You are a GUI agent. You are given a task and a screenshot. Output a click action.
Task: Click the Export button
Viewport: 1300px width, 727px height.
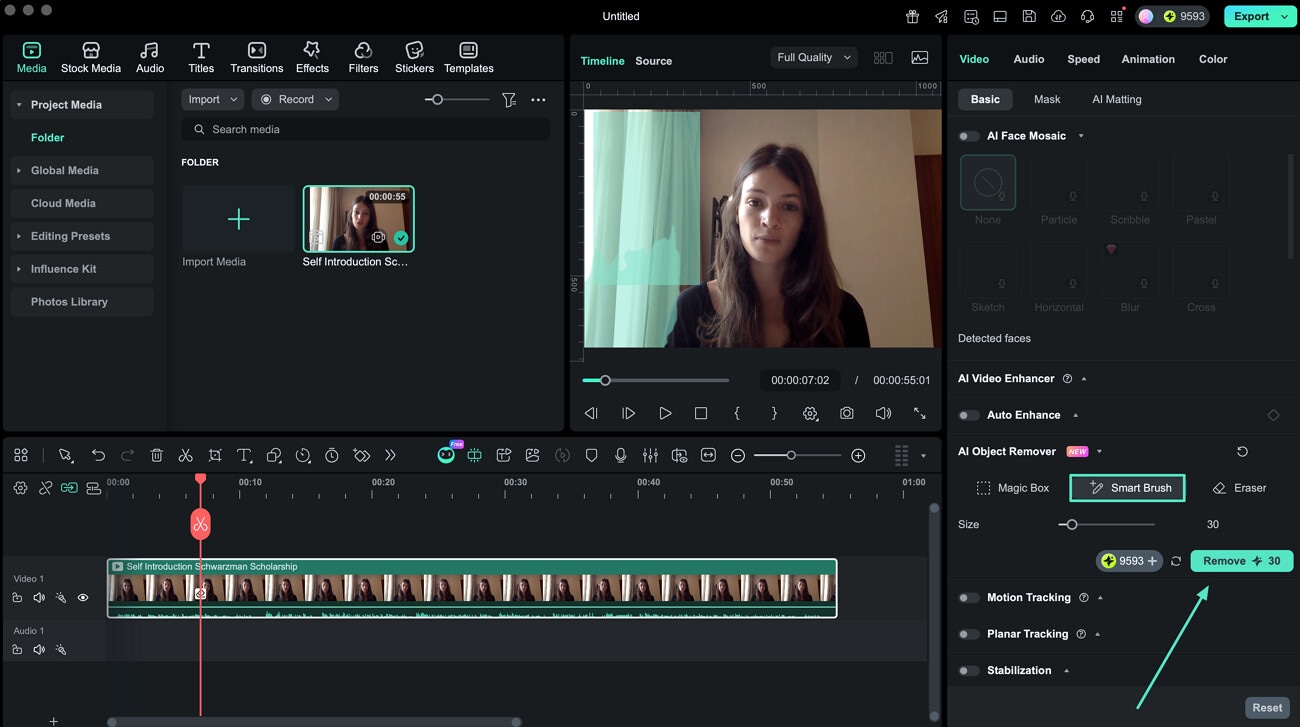coord(1252,16)
